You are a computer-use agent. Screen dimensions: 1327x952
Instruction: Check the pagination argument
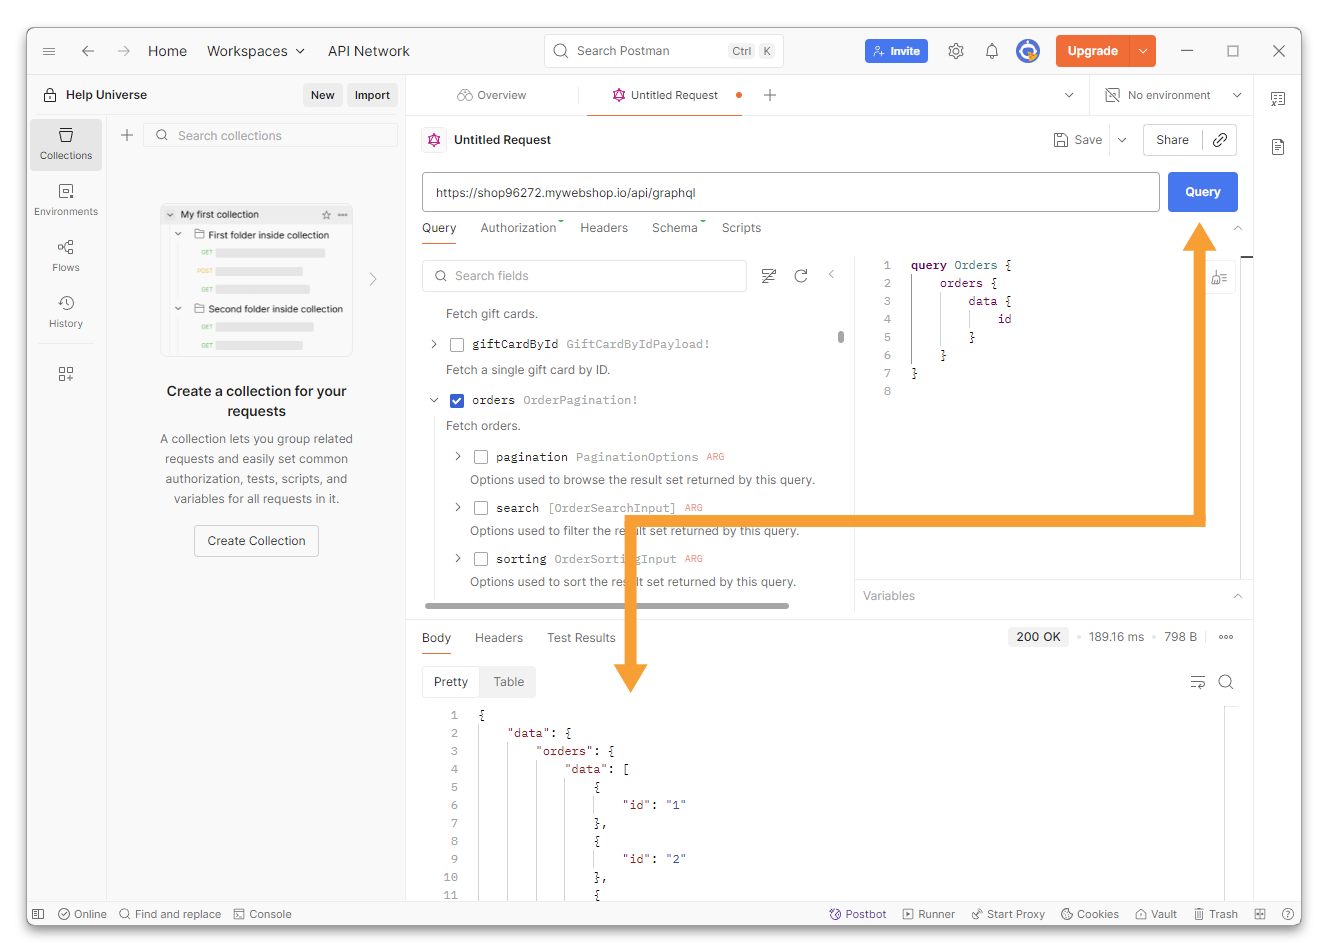[481, 457]
